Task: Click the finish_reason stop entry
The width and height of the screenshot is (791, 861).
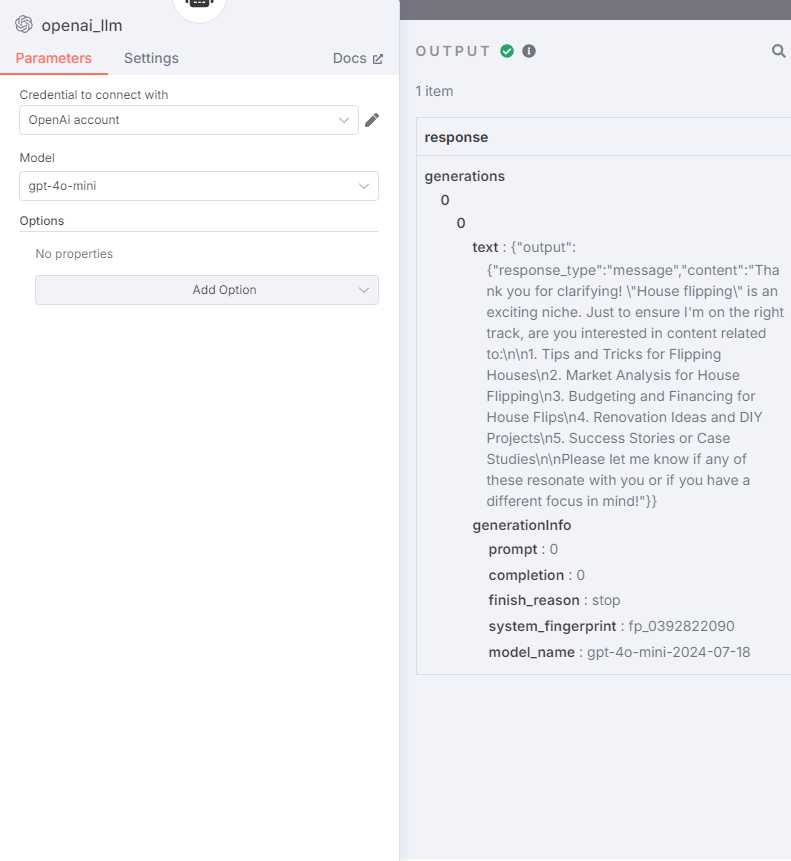Action: pos(554,600)
